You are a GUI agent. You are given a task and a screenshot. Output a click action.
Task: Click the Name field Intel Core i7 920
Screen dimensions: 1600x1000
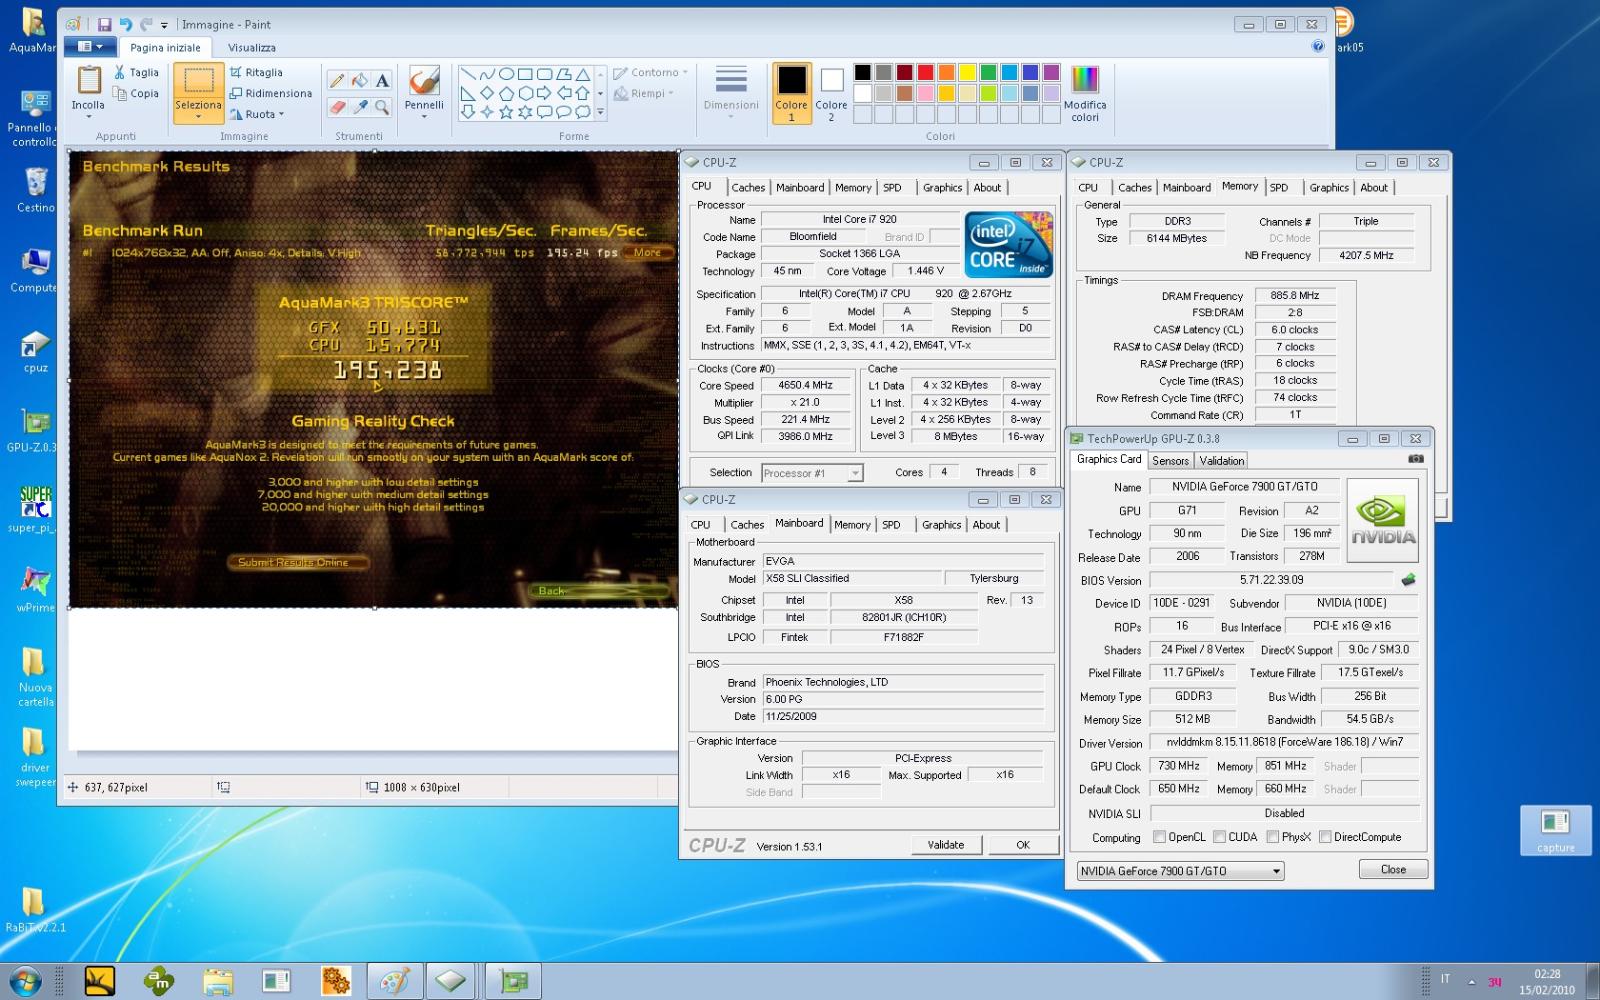click(x=859, y=219)
